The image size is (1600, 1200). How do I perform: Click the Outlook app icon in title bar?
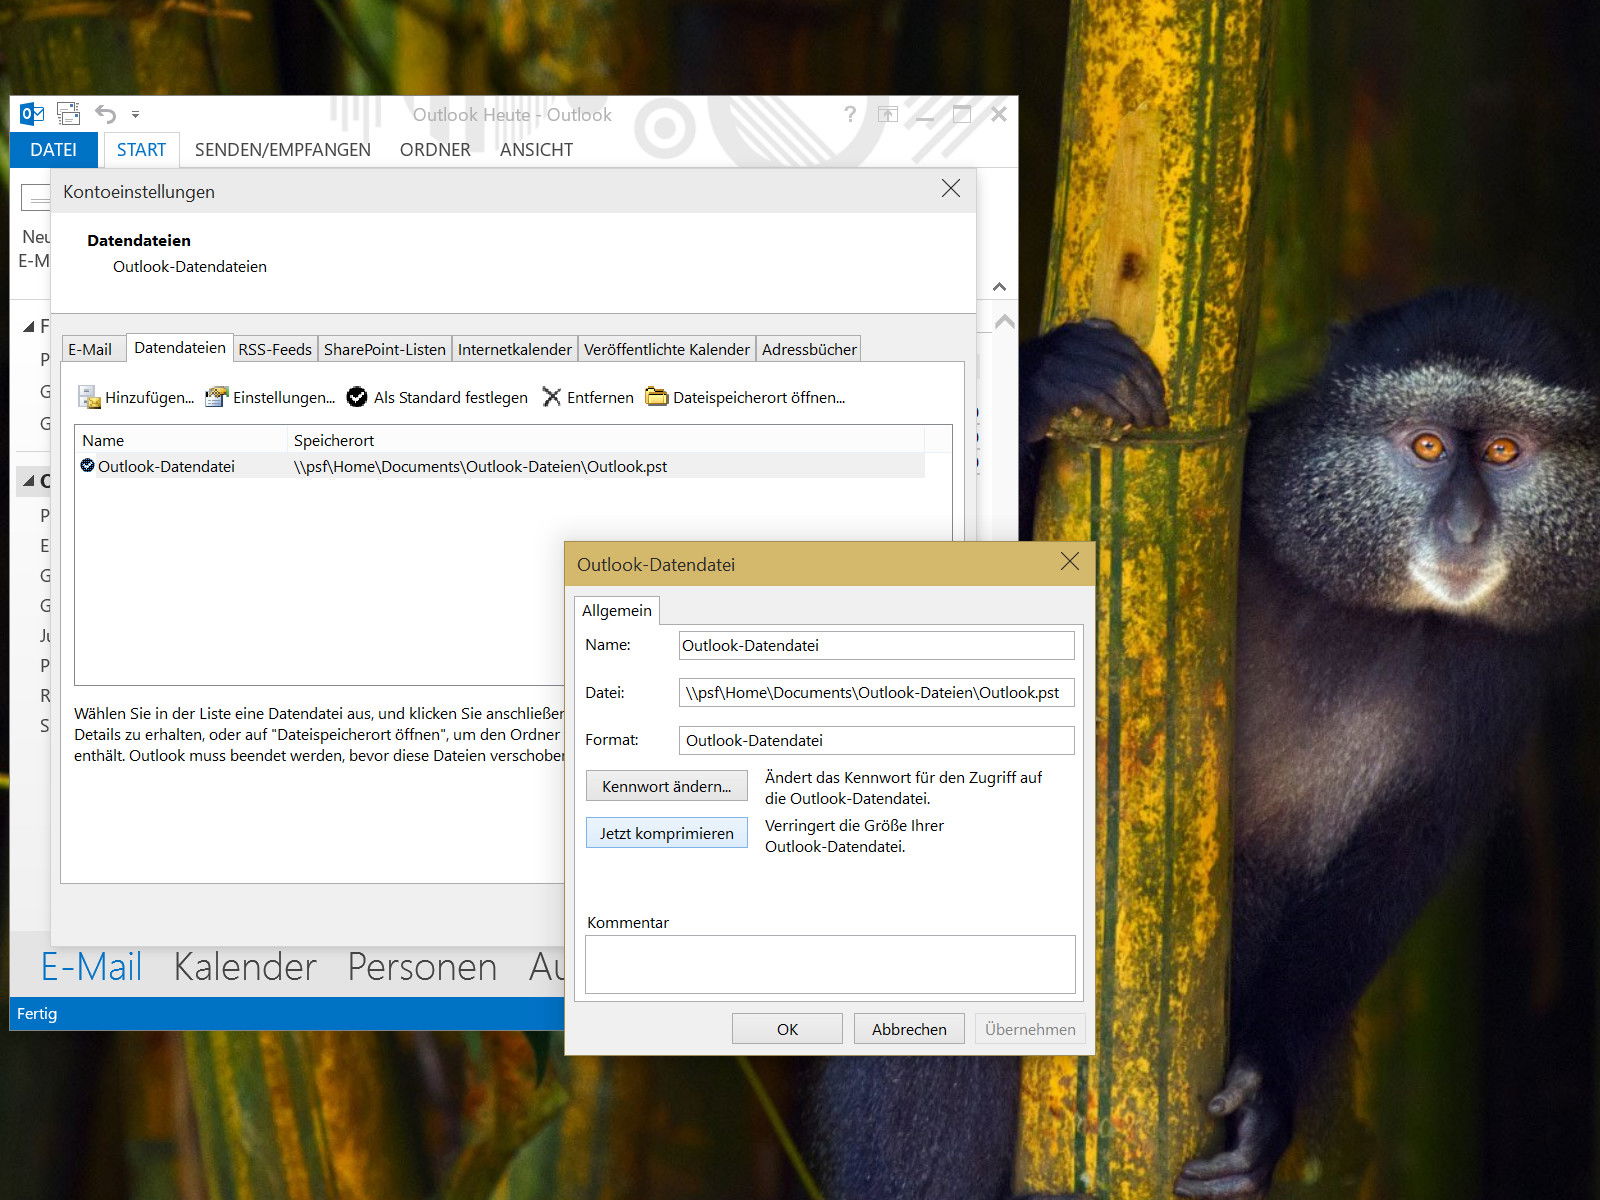[x=32, y=113]
